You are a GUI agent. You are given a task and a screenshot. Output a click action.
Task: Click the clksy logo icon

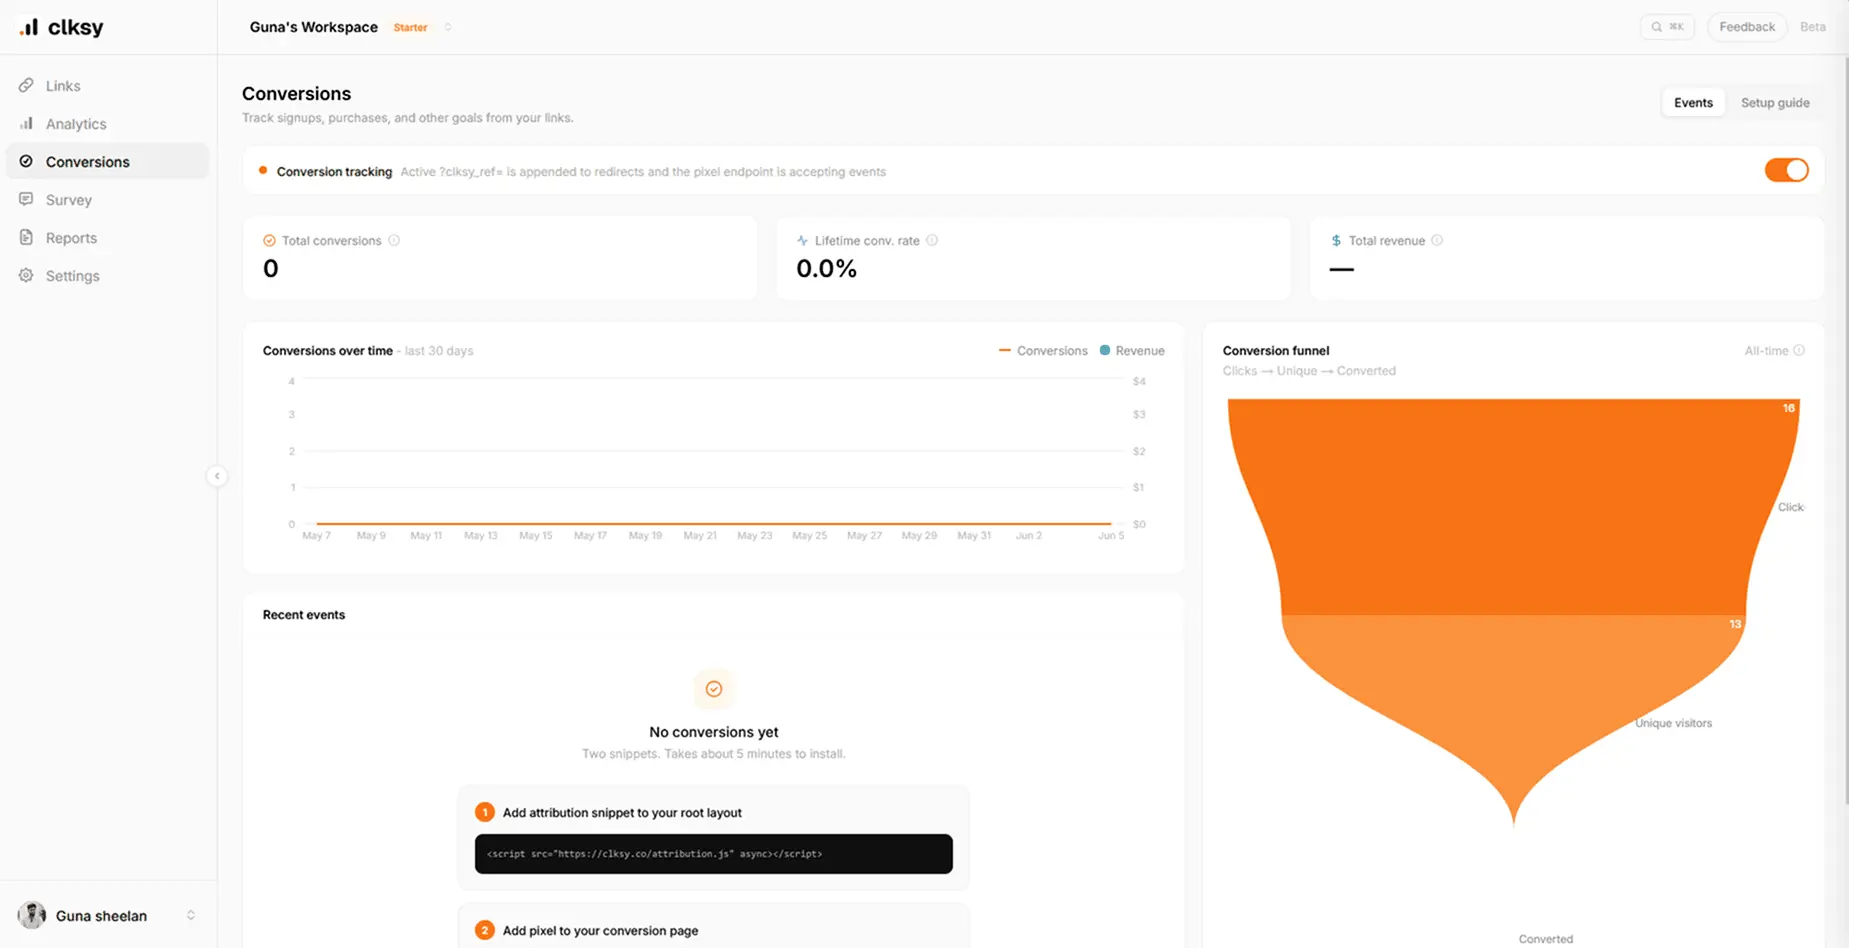tap(29, 27)
